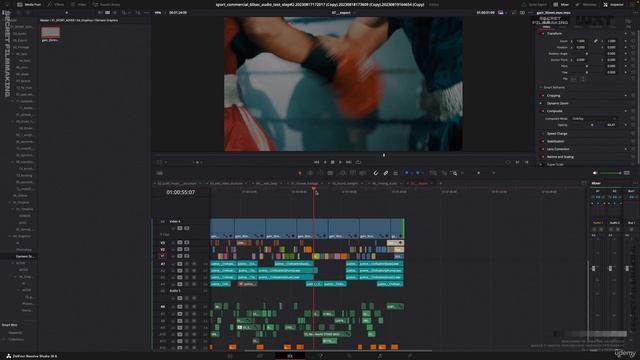The width and height of the screenshot is (640, 360).
Task: Switch to the red active timeline tab
Action: point(420,183)
